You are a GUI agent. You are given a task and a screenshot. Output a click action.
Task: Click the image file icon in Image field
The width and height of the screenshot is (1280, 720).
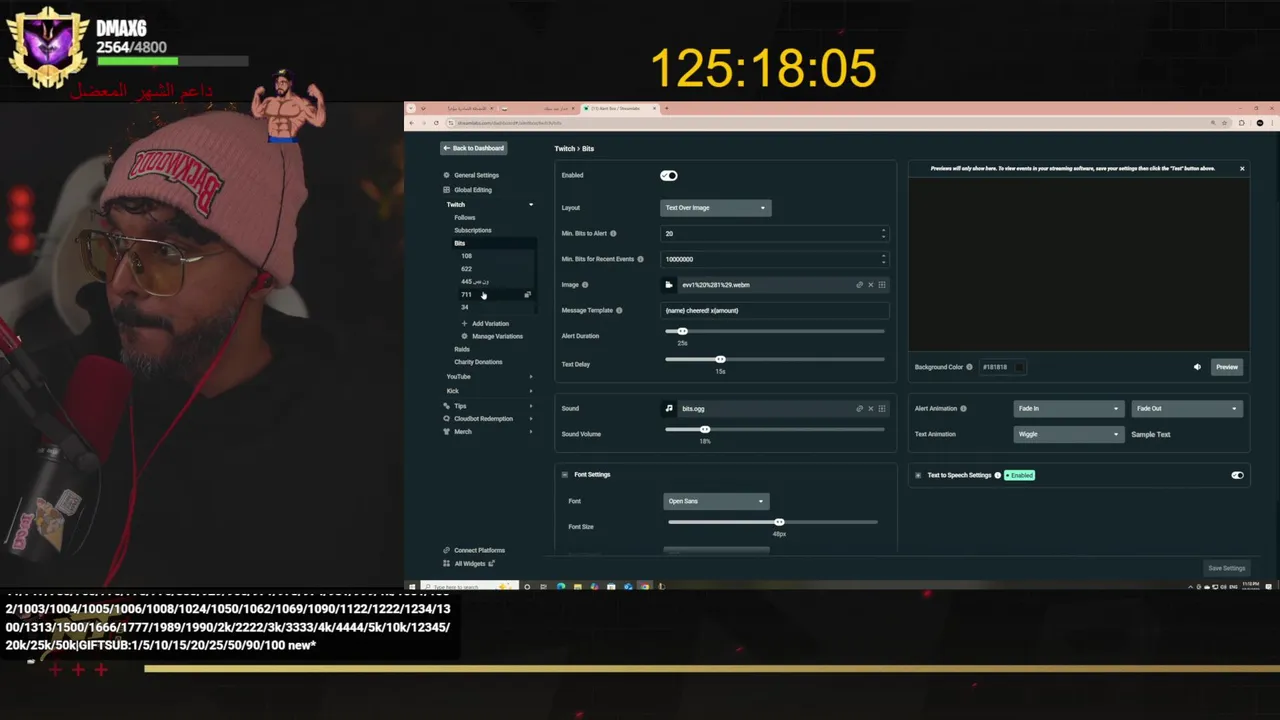[x=669, y=285]
